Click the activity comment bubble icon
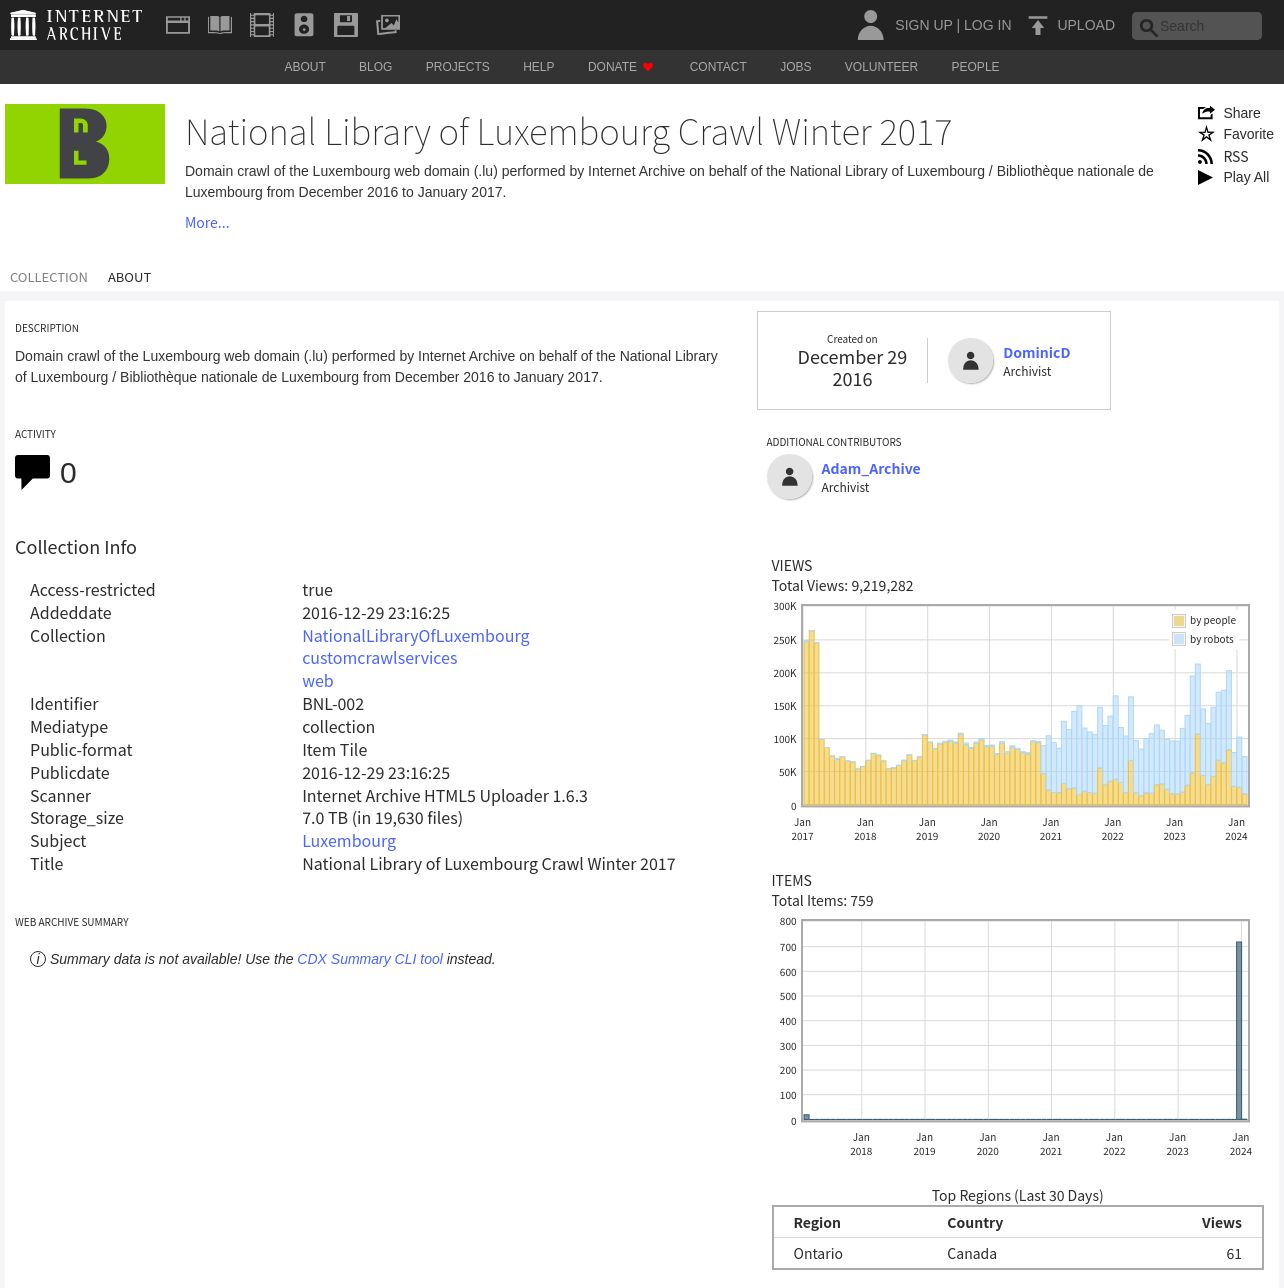Screen dimensions: 1284x1288 [32, 472]
